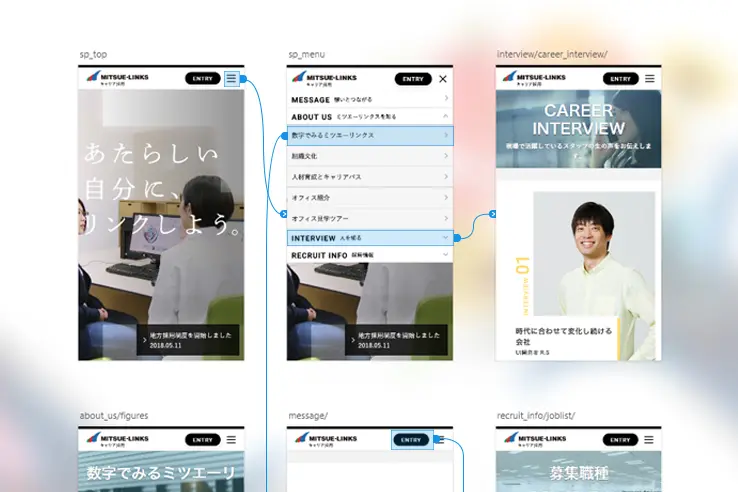Viewport: 738px width, 492px height.
Task: Click MITSUE-LINKS logo on career_interview artboard
Action: (534, 78)
